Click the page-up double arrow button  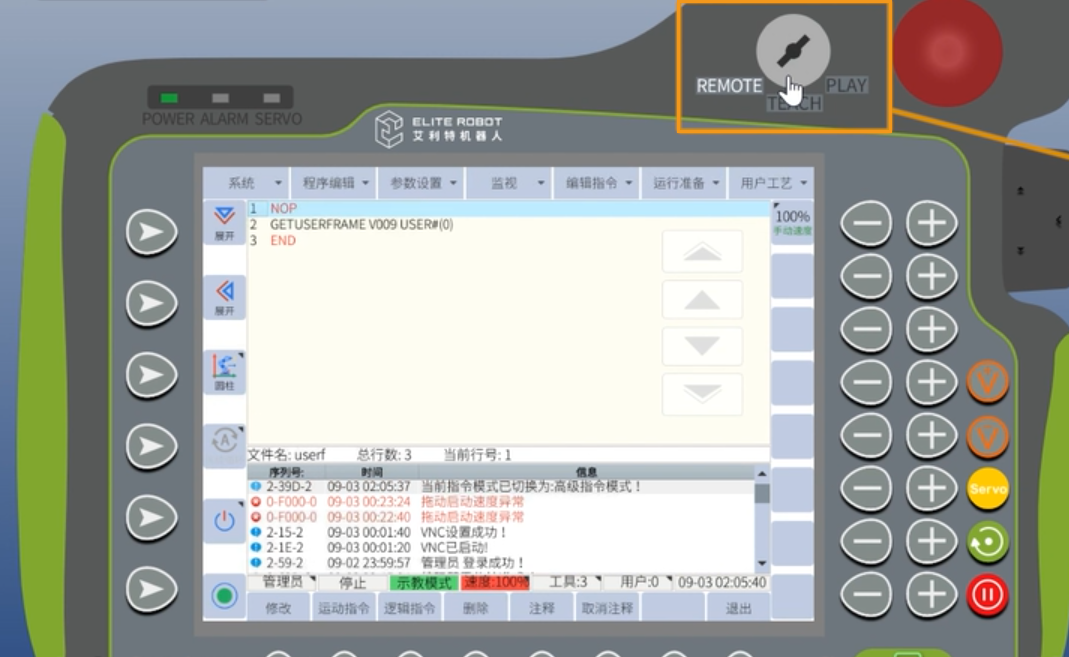pos(702,252)
